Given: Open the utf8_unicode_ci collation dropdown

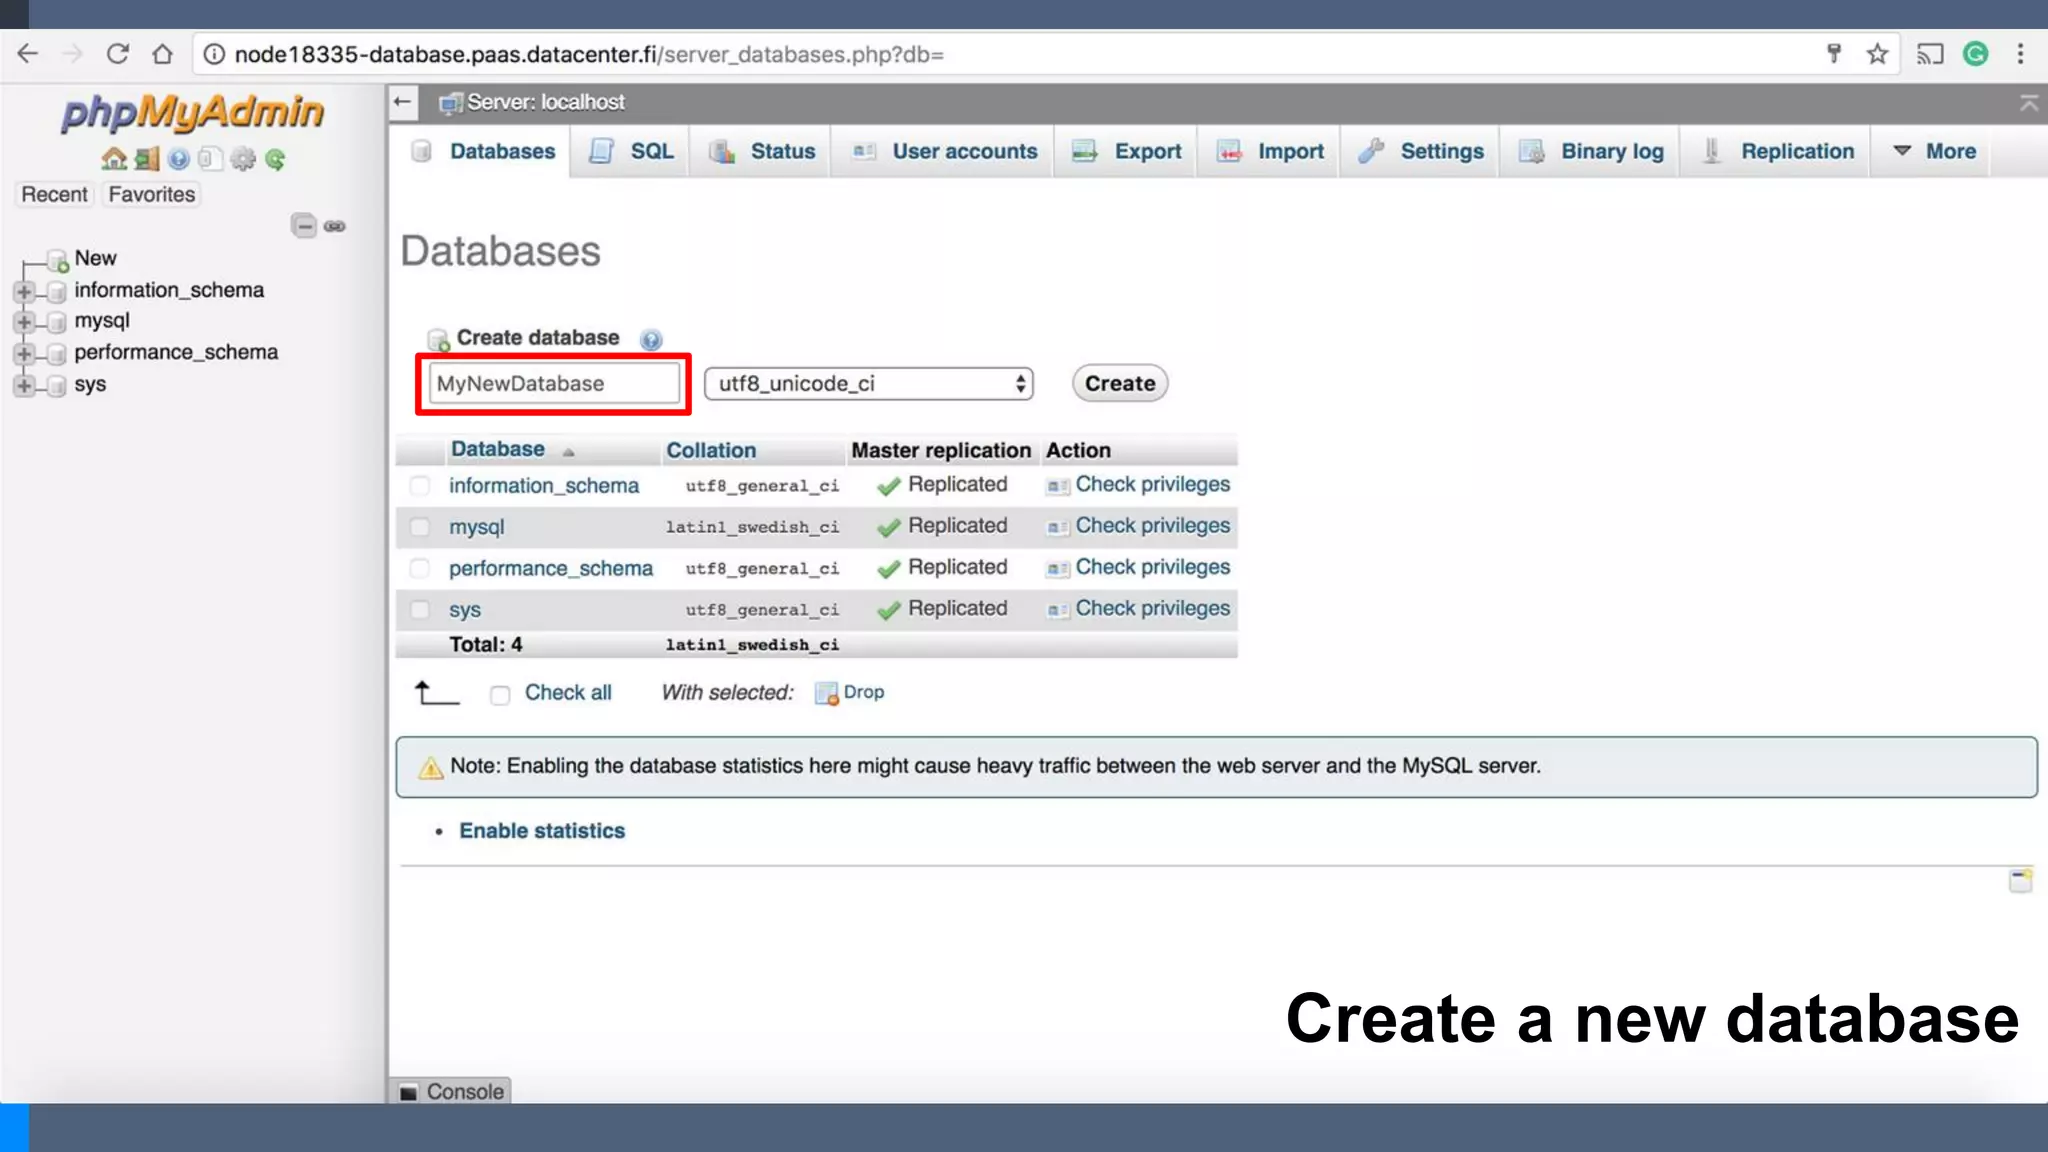Looking at the screenshot, I should click(x=868, y=384).
